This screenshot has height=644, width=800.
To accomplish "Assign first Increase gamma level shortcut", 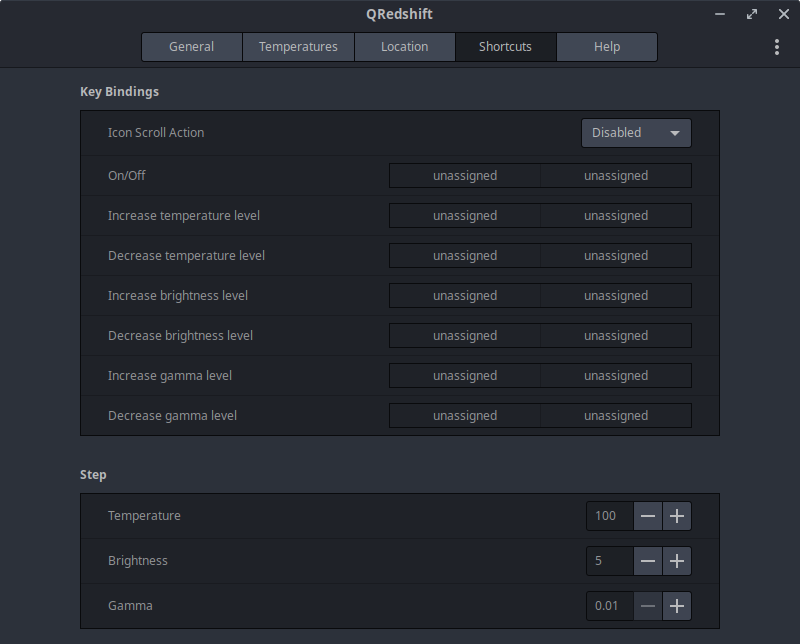I will click(465, 376).
